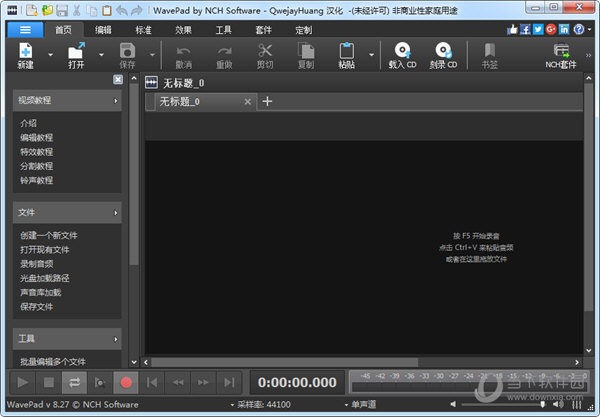
Task: Click the mixer levels icon in status bar
Action: coord(577,404)
